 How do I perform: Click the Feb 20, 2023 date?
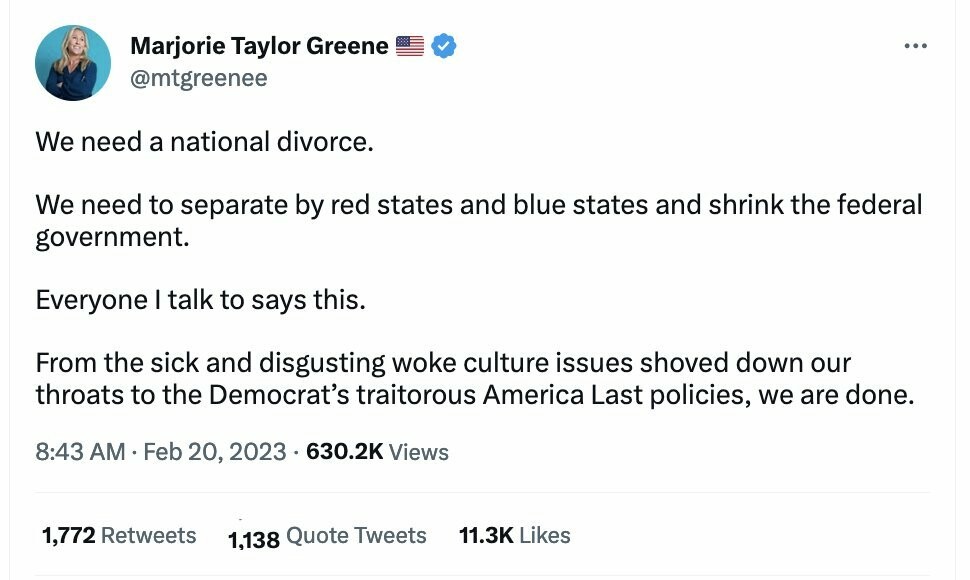214,451
